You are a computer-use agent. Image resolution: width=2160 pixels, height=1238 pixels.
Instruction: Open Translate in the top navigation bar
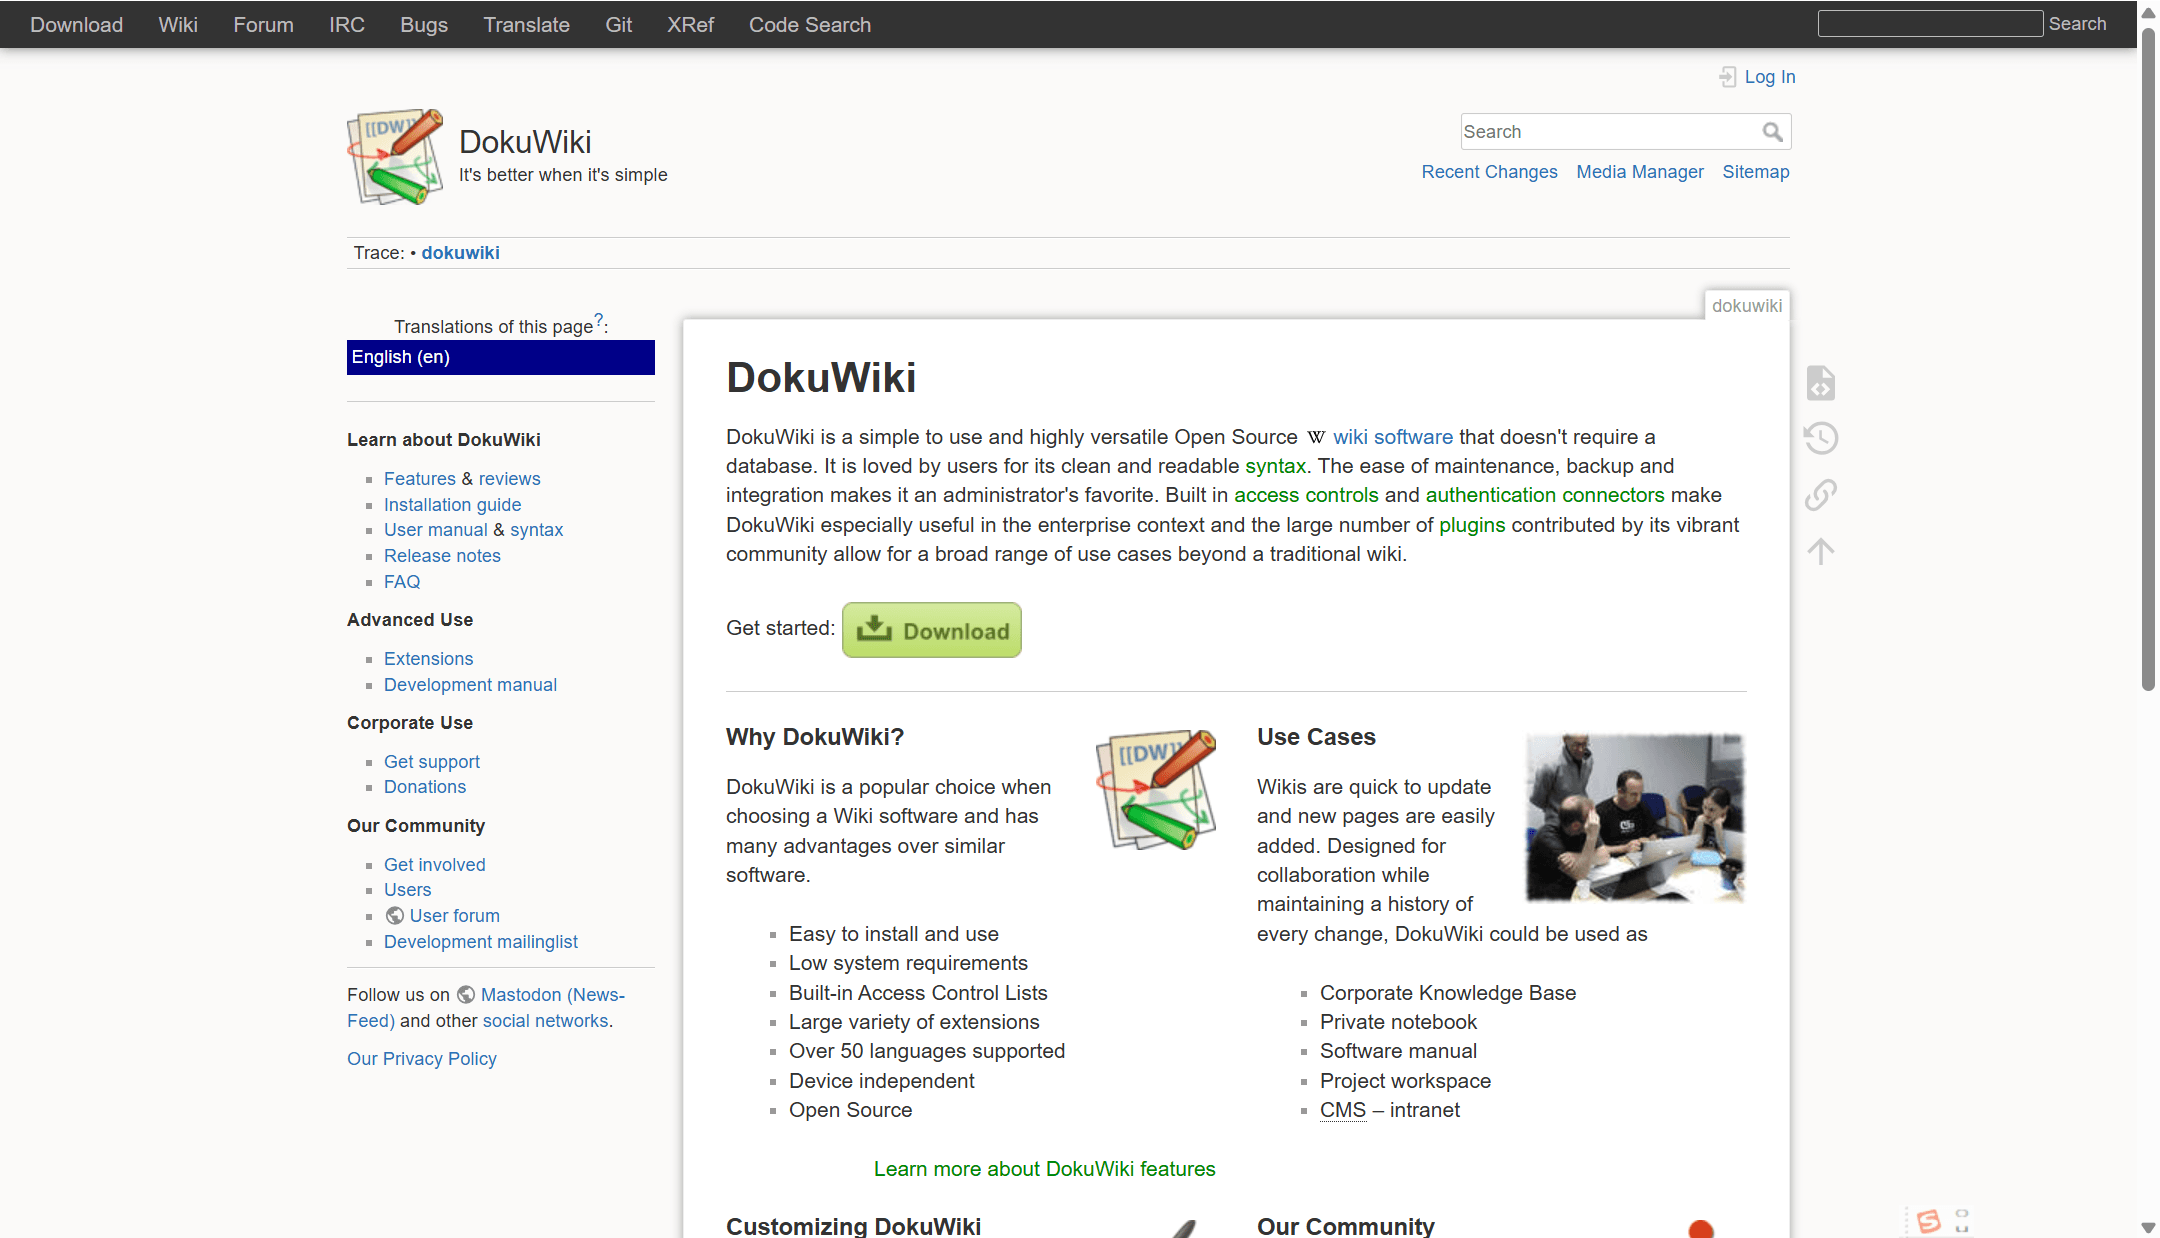(526, 25)
